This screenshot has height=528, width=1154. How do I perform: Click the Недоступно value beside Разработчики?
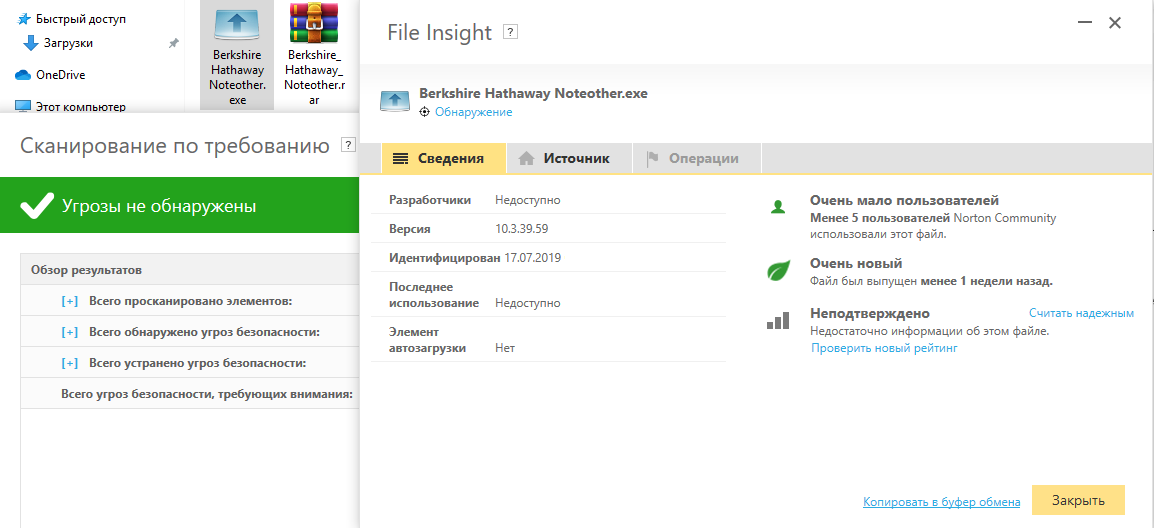(528, 200)
